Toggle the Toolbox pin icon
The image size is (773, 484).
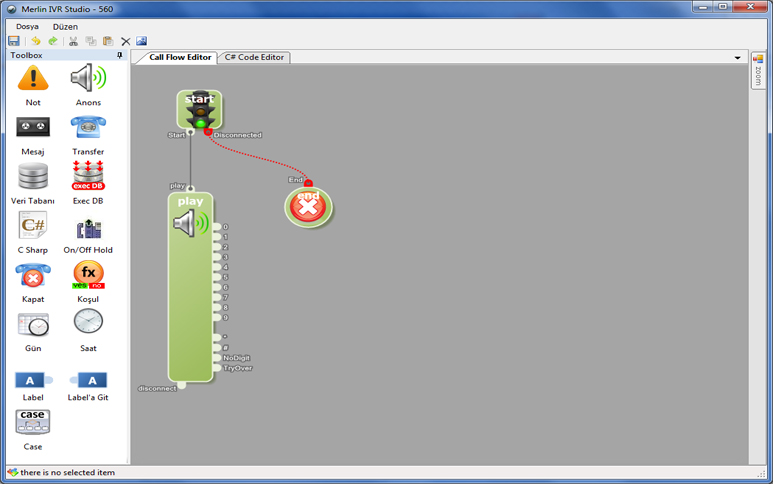point(120,55)
